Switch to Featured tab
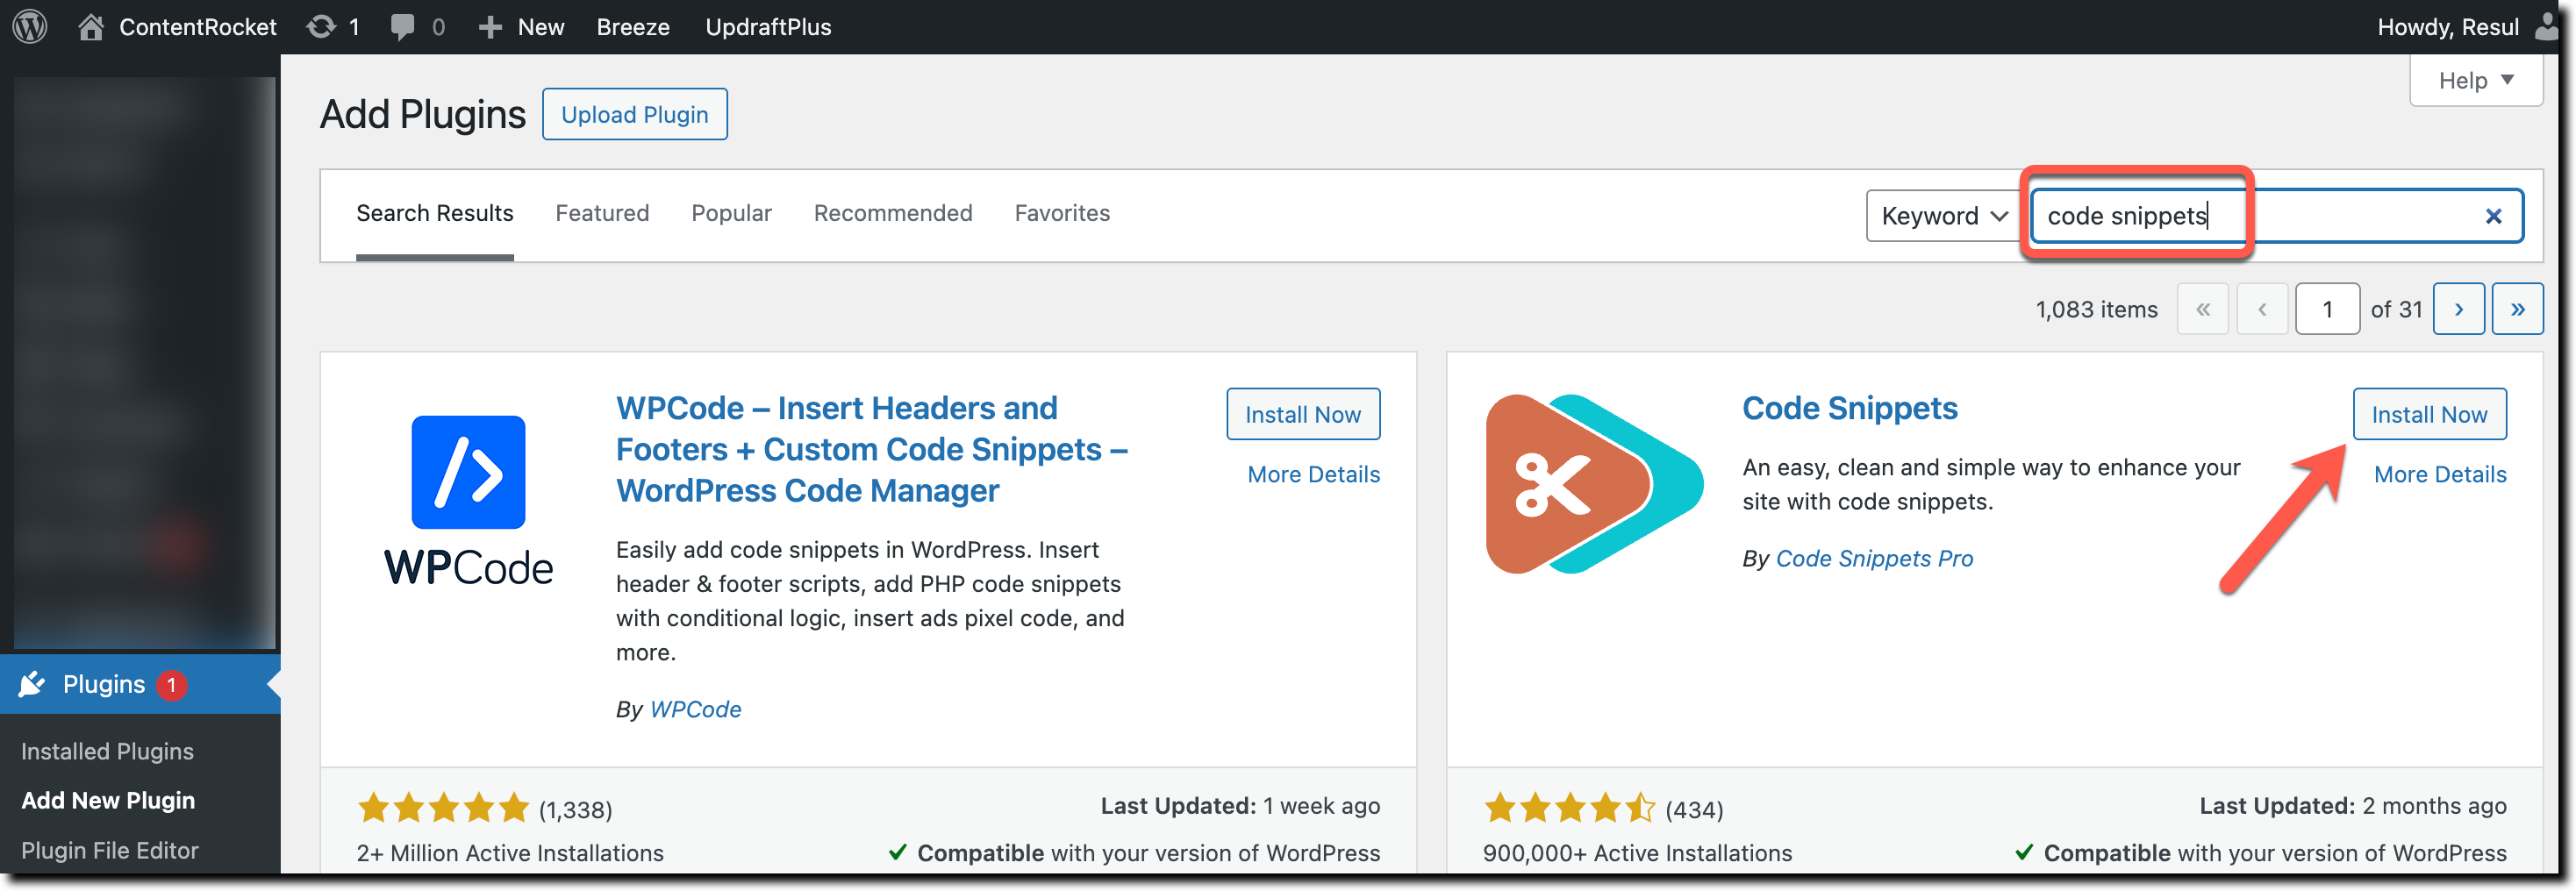Screen dimensions: 2576x891 click(602, 213)
